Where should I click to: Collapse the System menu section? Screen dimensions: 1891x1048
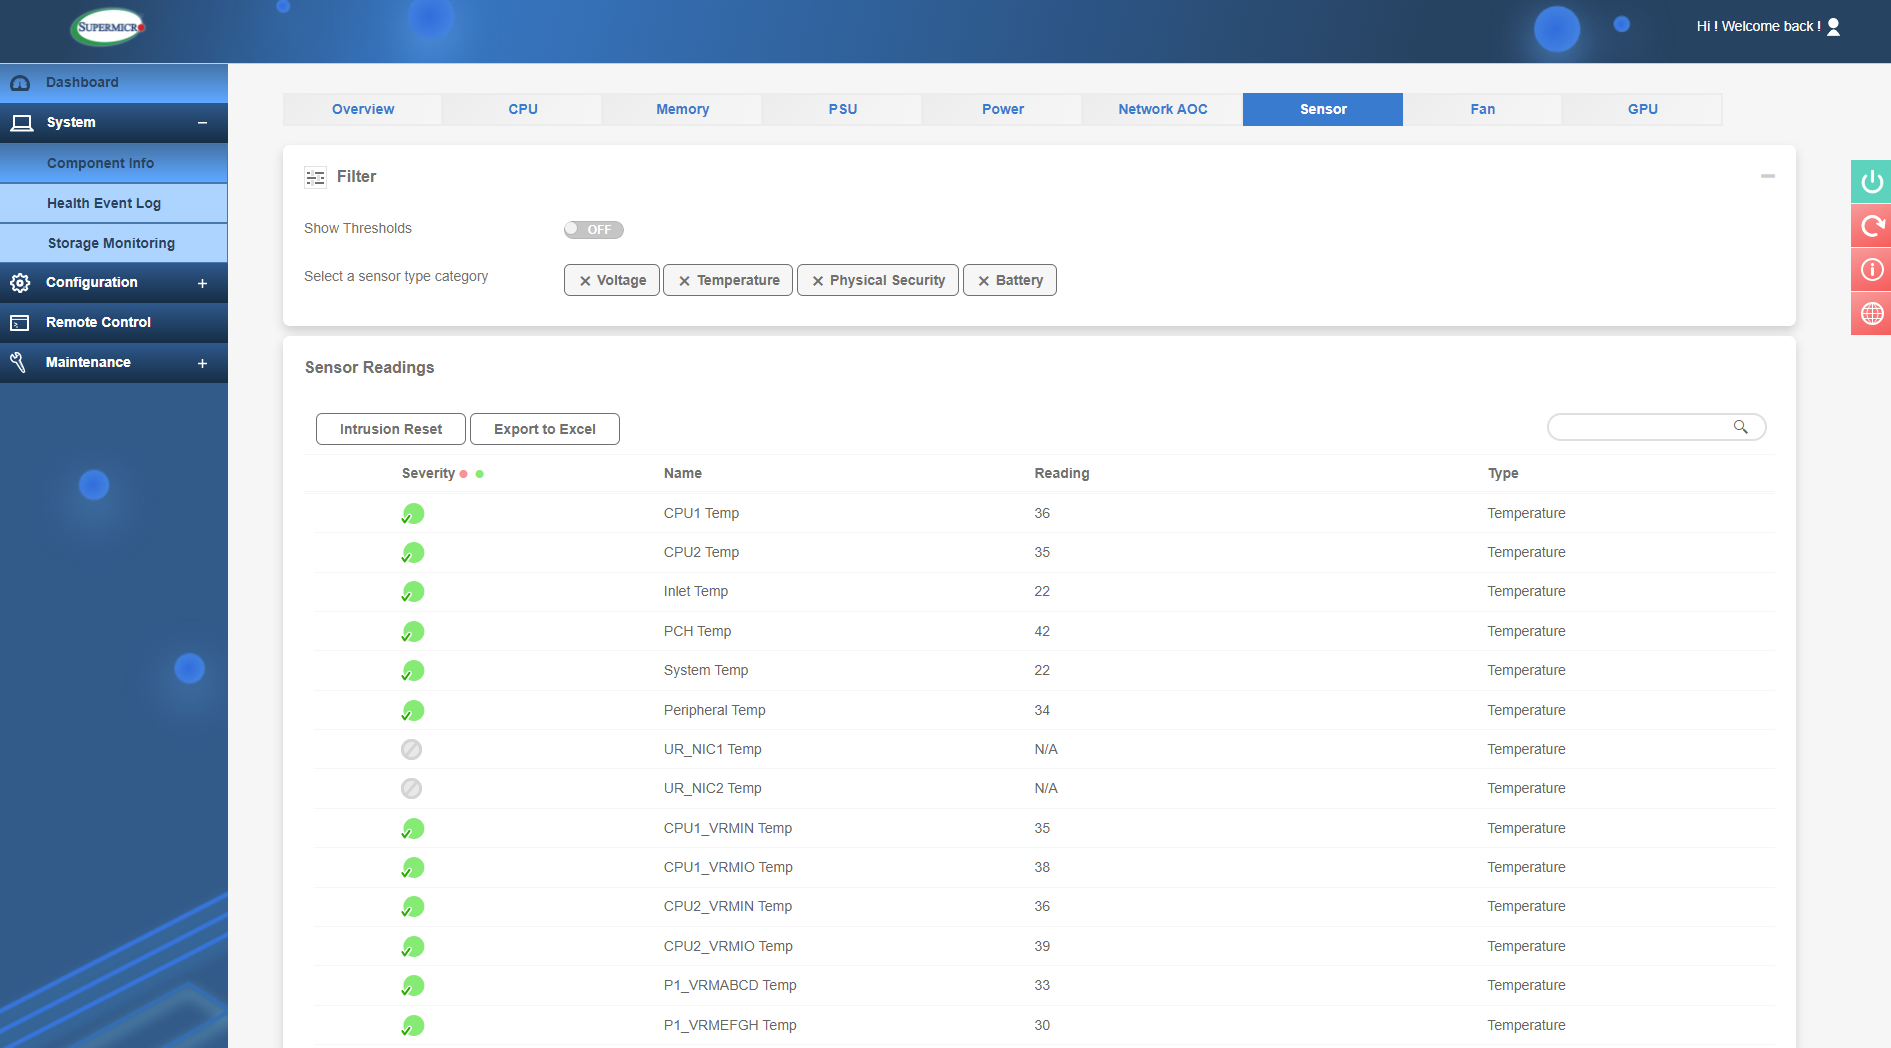202,123
